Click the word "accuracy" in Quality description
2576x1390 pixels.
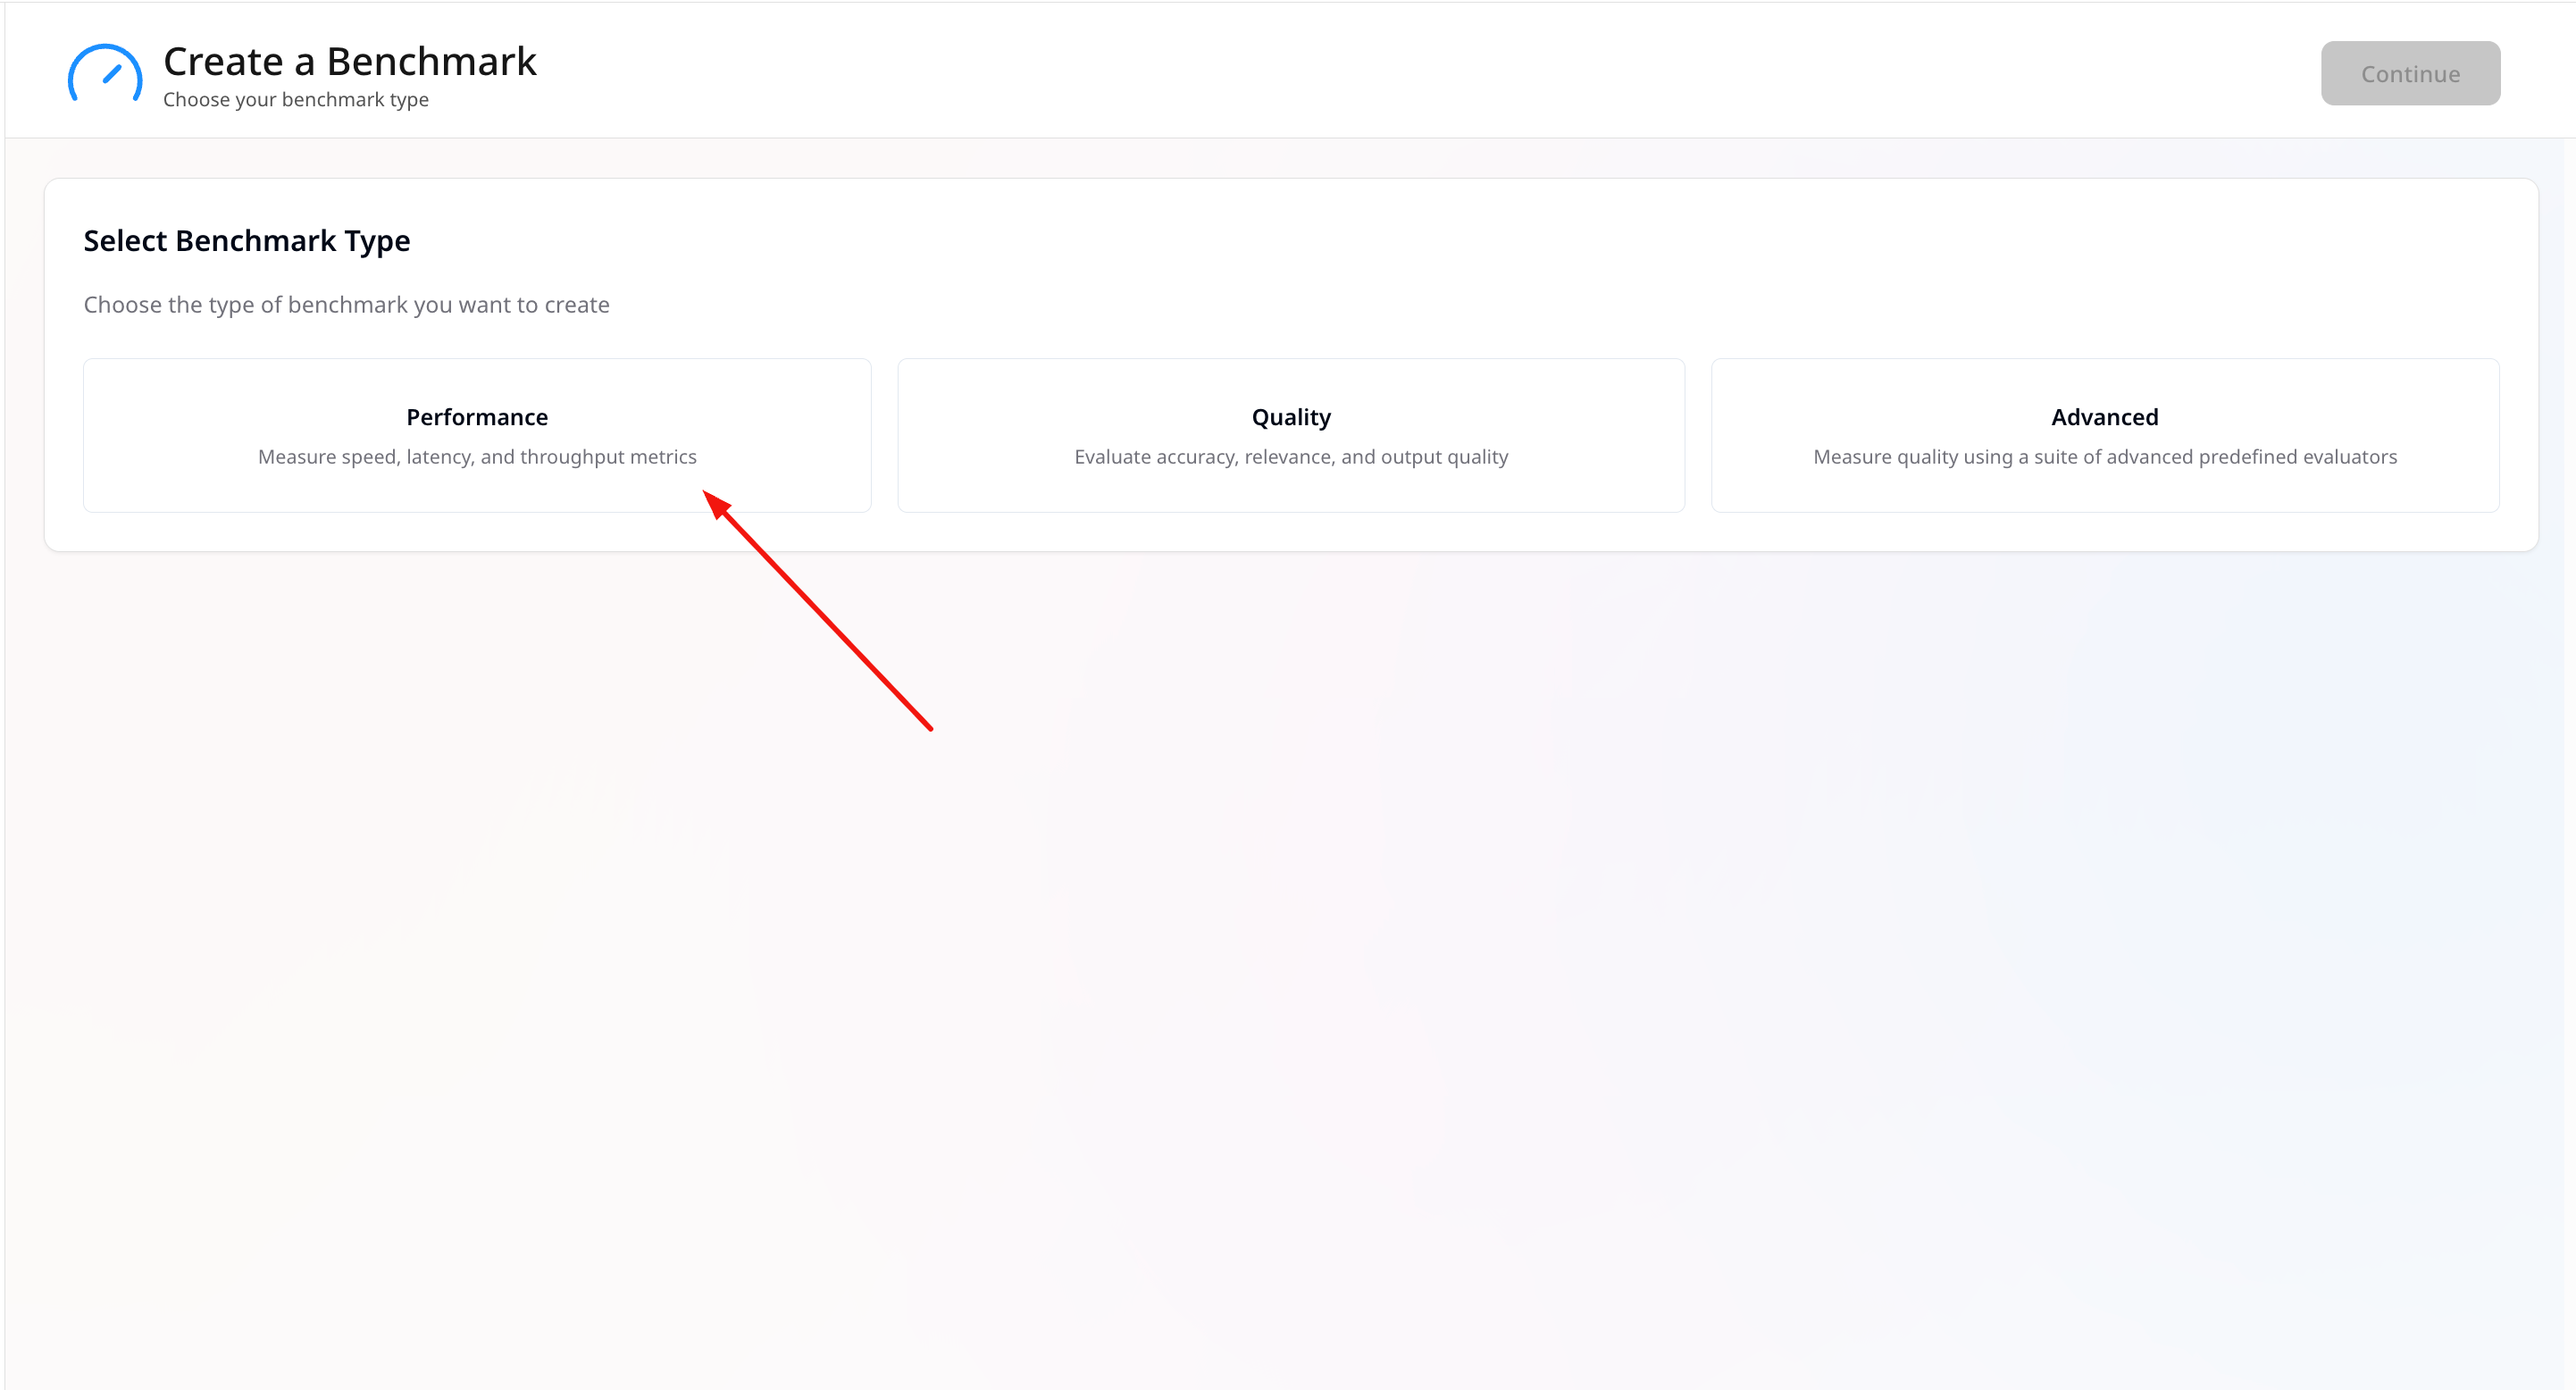1194,457
